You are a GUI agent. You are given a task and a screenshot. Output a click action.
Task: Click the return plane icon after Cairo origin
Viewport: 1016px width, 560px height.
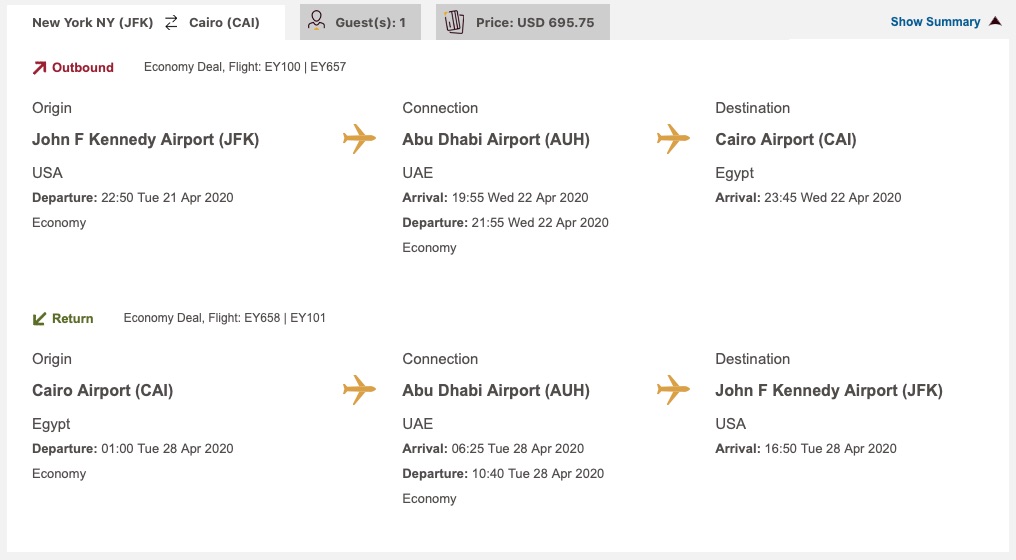pyautogui.click(x=359, y=390)
